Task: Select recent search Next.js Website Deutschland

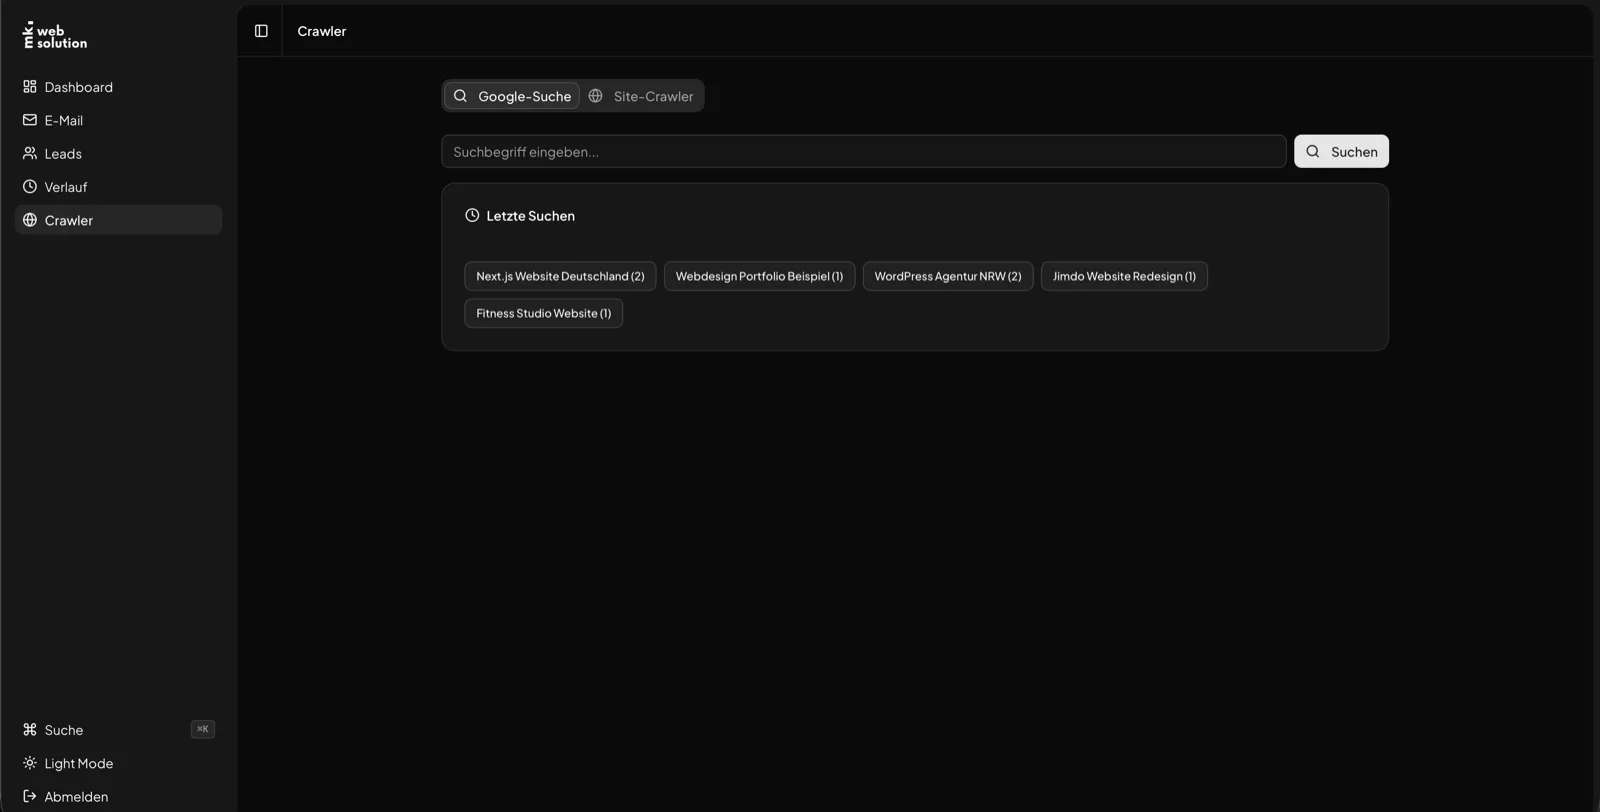Action: 560,276
